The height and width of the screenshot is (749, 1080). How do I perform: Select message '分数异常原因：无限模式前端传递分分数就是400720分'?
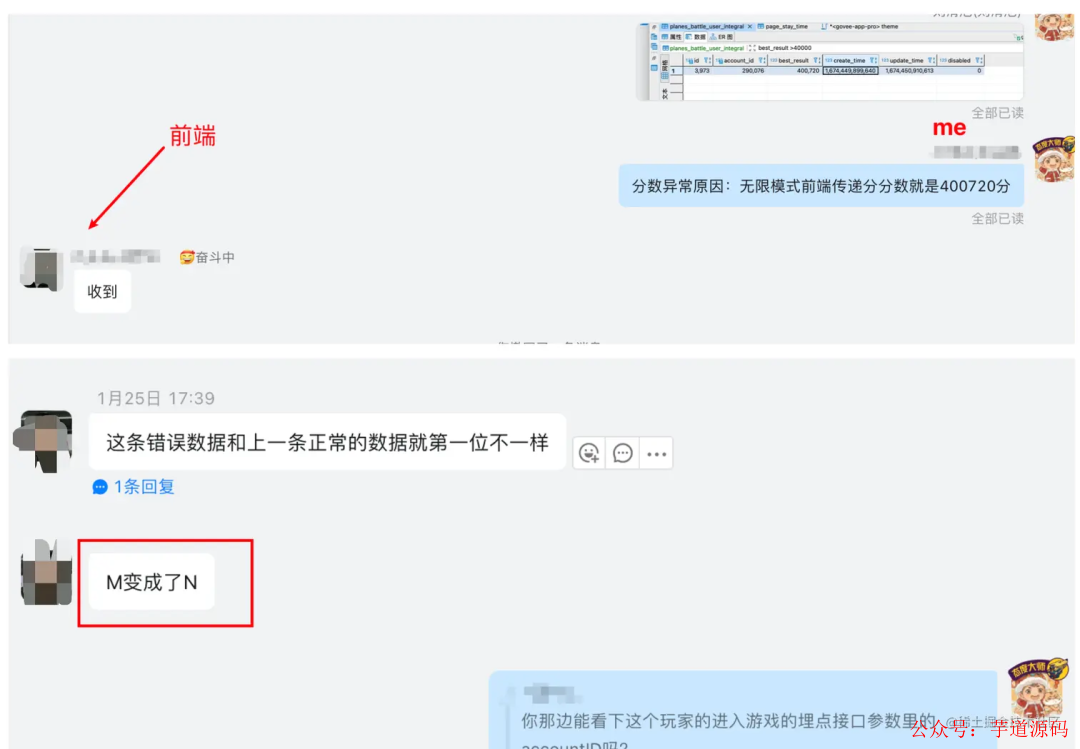pos(821,186)
